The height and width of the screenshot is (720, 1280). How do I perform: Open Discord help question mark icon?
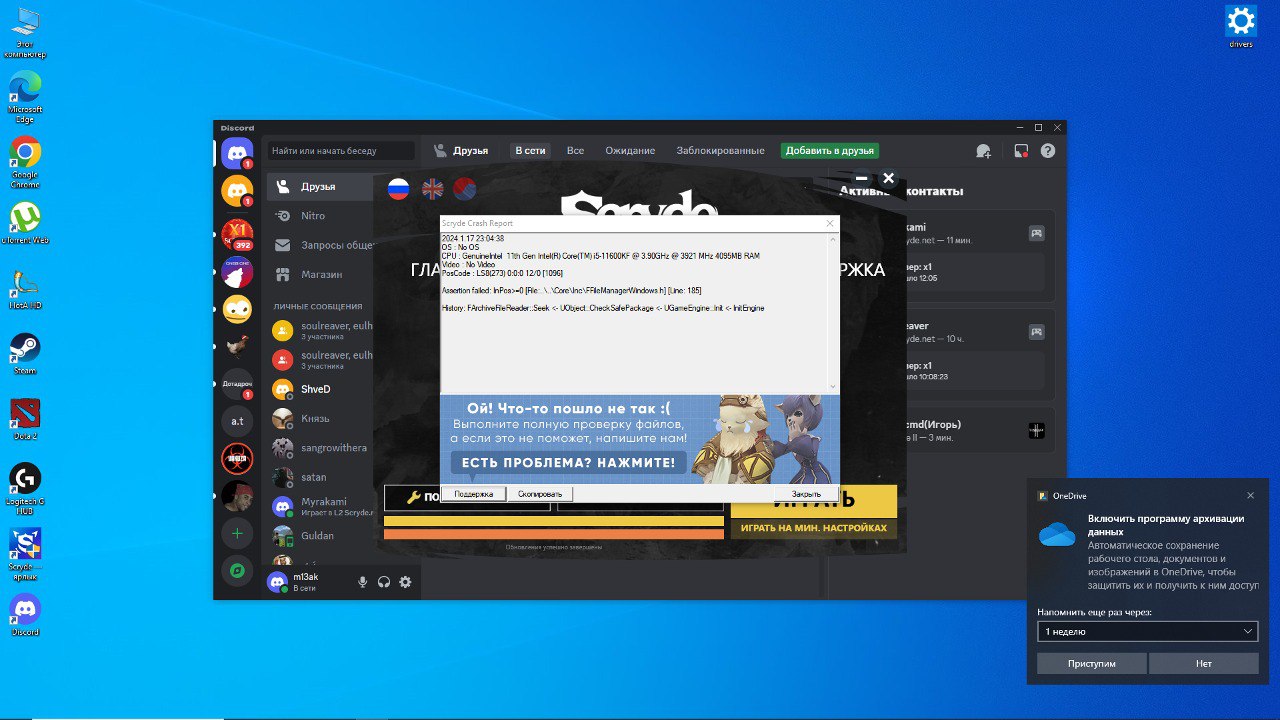[1048, 151]
